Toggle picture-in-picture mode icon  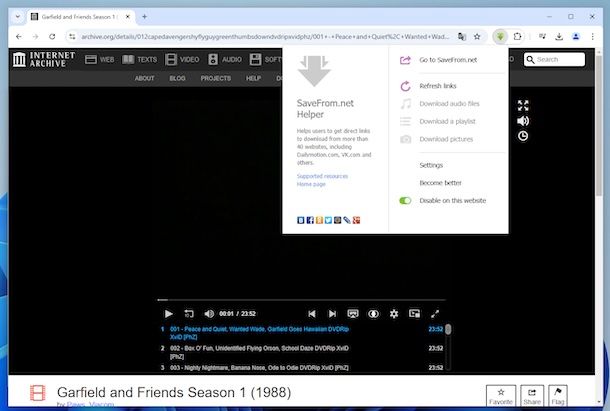[x=414, y=314]
